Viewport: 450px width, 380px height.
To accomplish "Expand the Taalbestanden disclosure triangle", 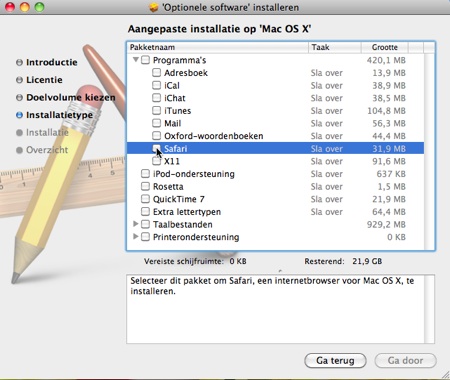I will (x=135, y=224).
